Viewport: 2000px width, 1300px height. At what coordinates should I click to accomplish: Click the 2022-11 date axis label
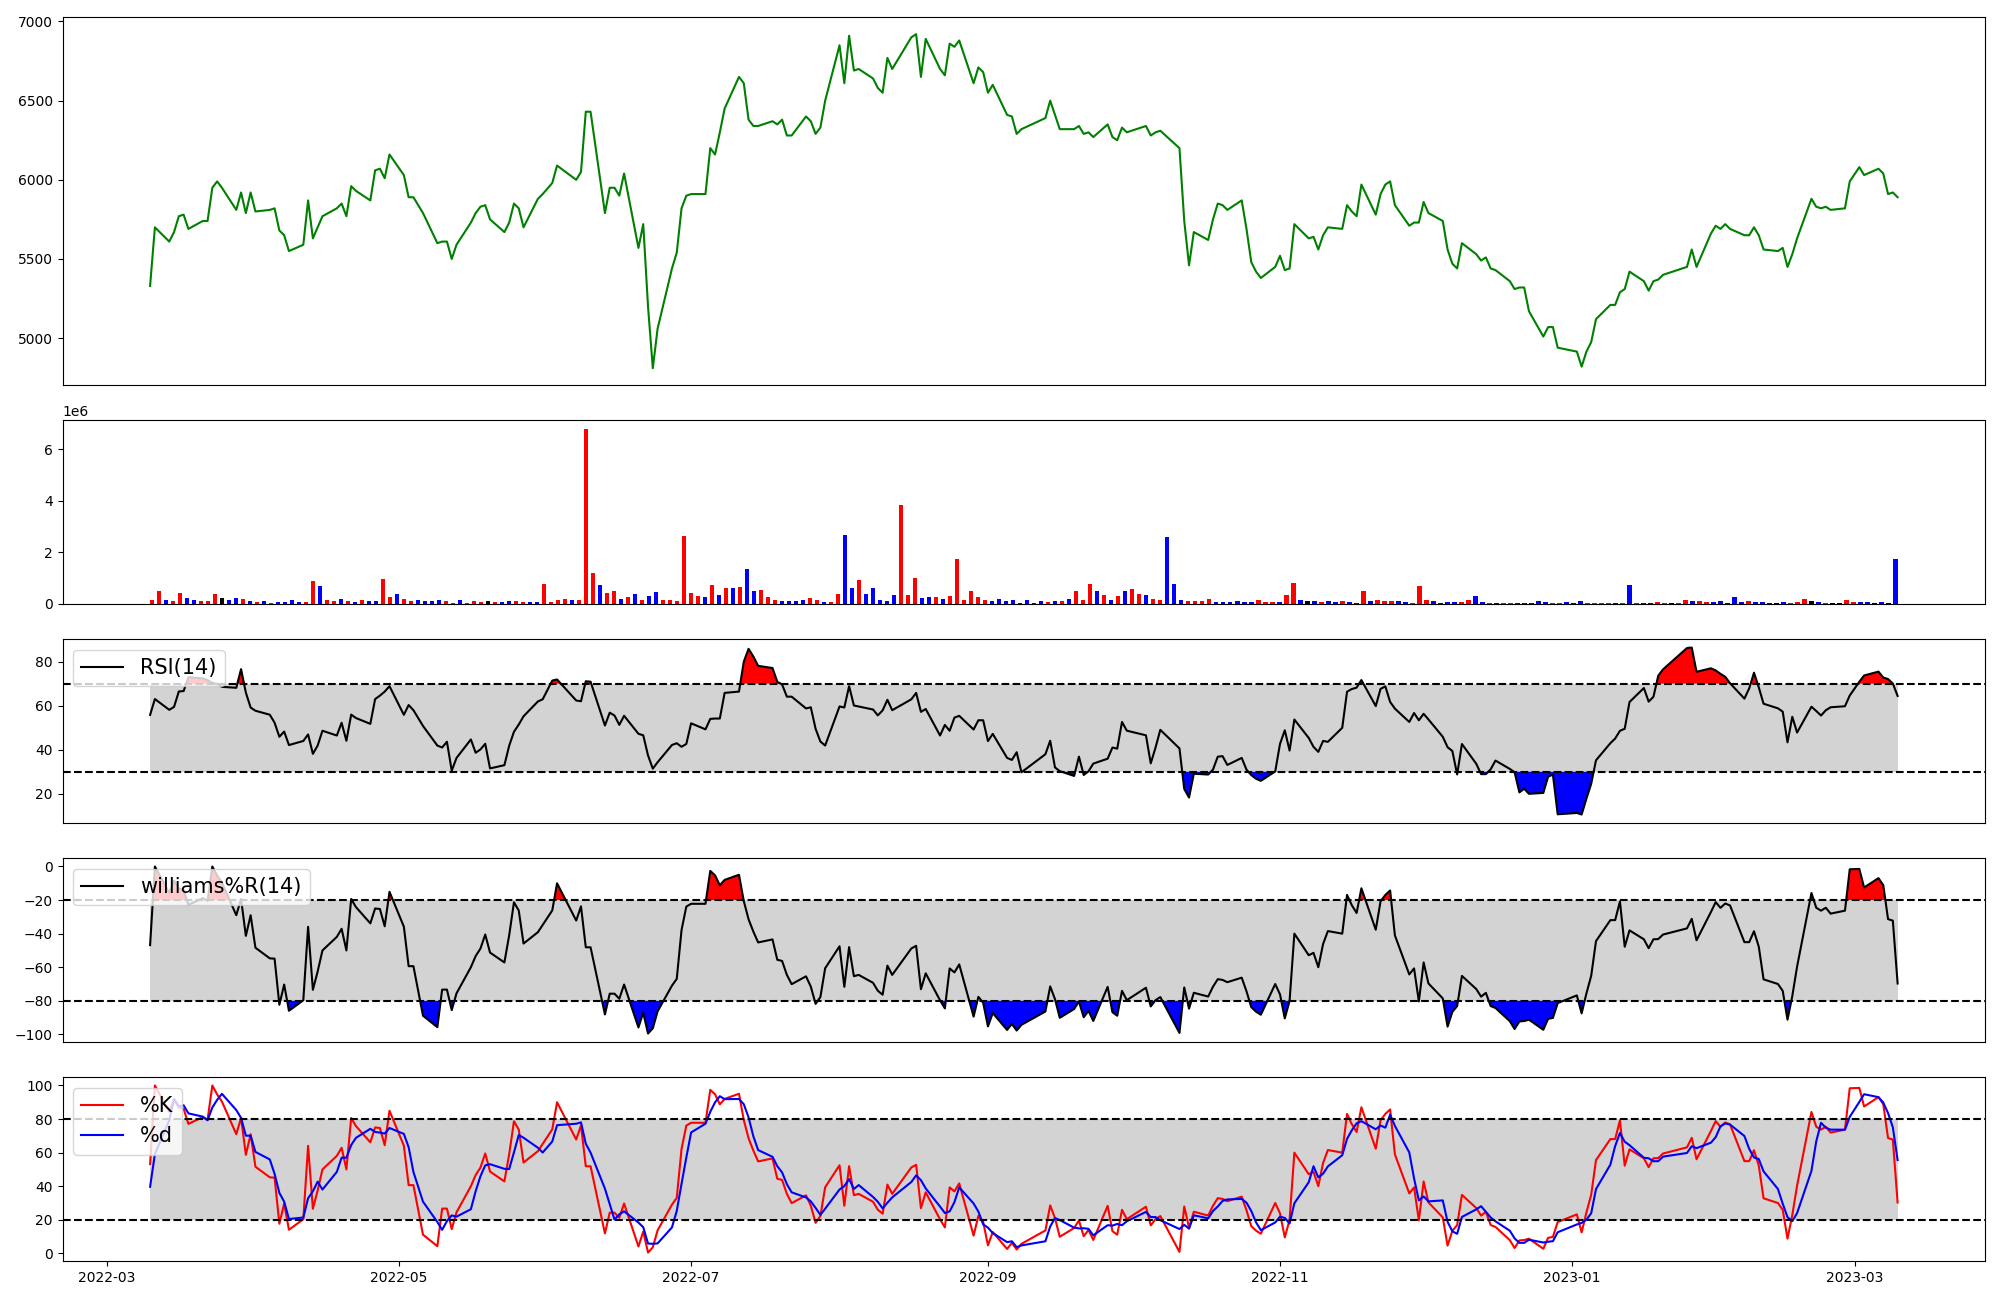[x=1279, y=1277]
